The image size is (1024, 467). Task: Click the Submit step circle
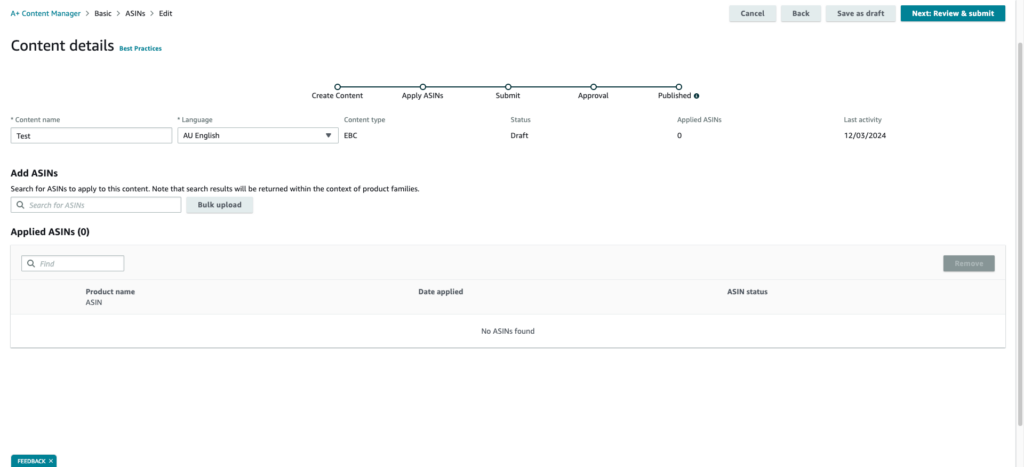[x=508, y=87]
